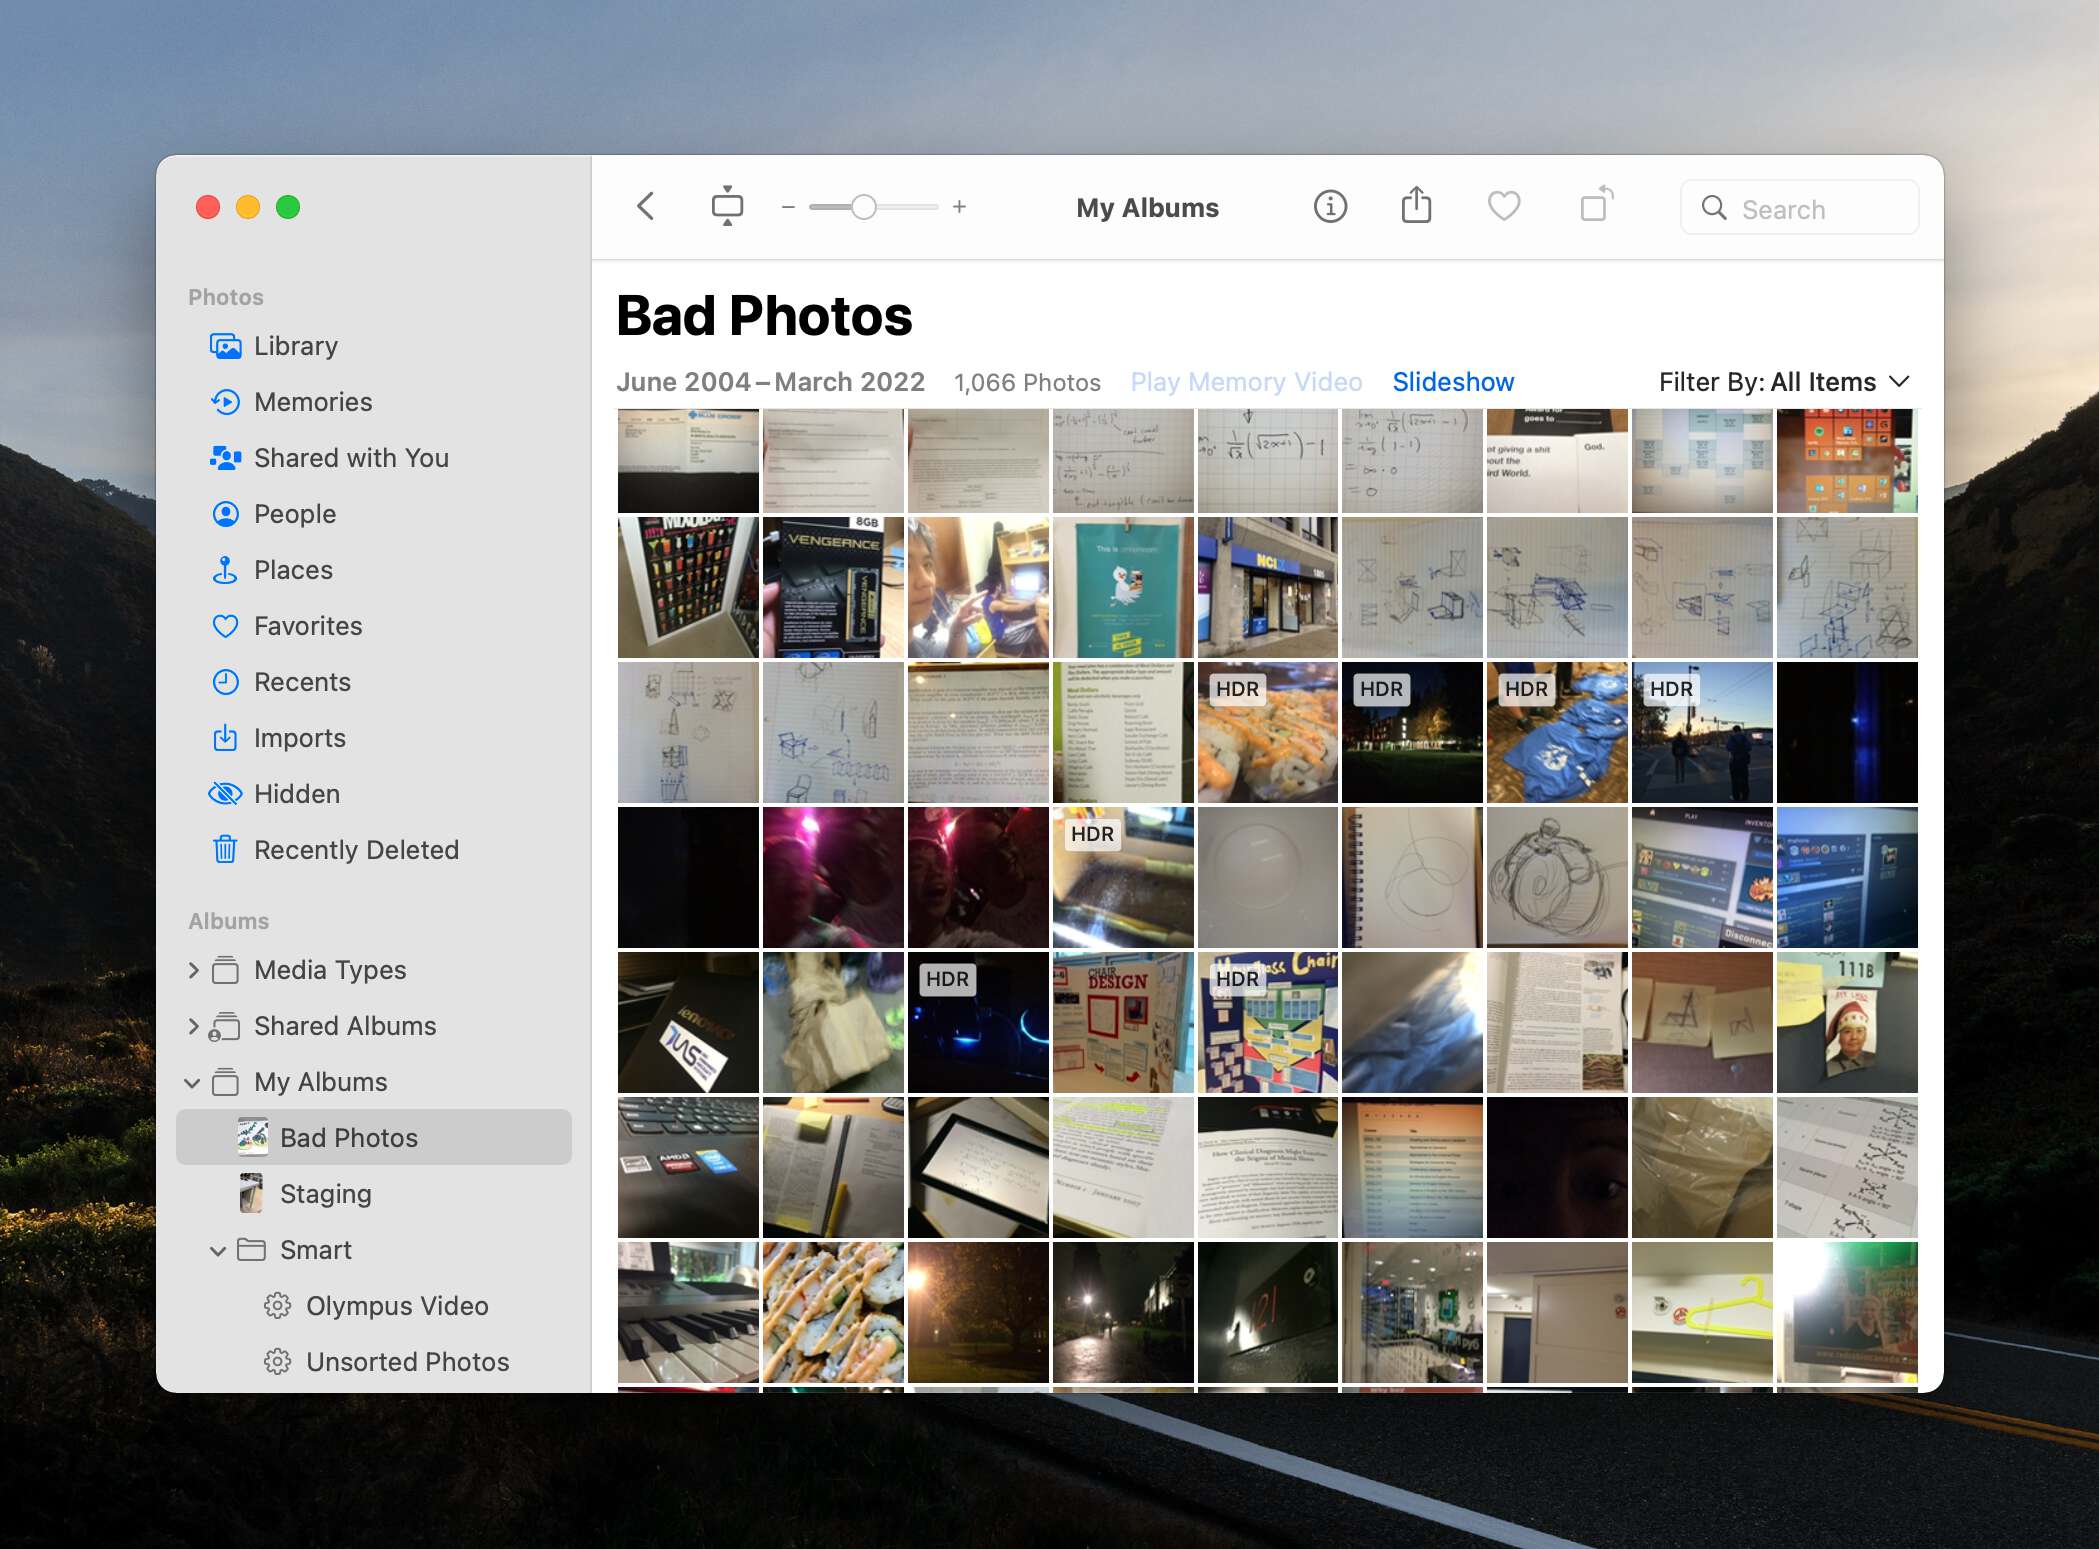Select the Bad Photos album
Viewport: 2099px width, 1549px height.
point(350,1137)
